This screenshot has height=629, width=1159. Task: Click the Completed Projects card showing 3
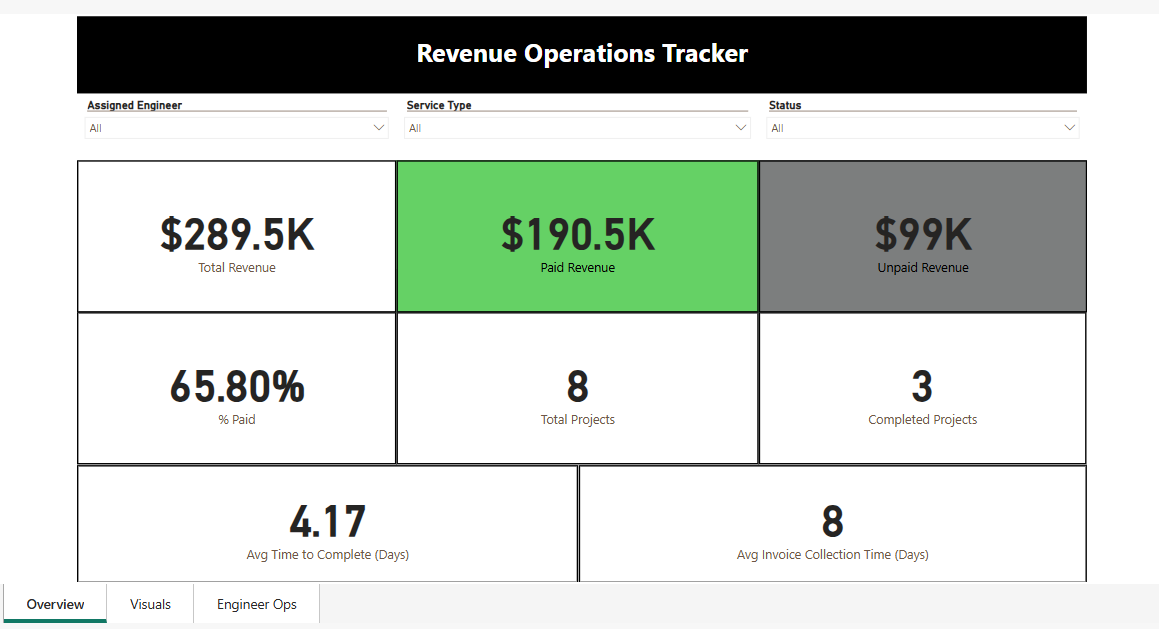click(x=922, y=389)
